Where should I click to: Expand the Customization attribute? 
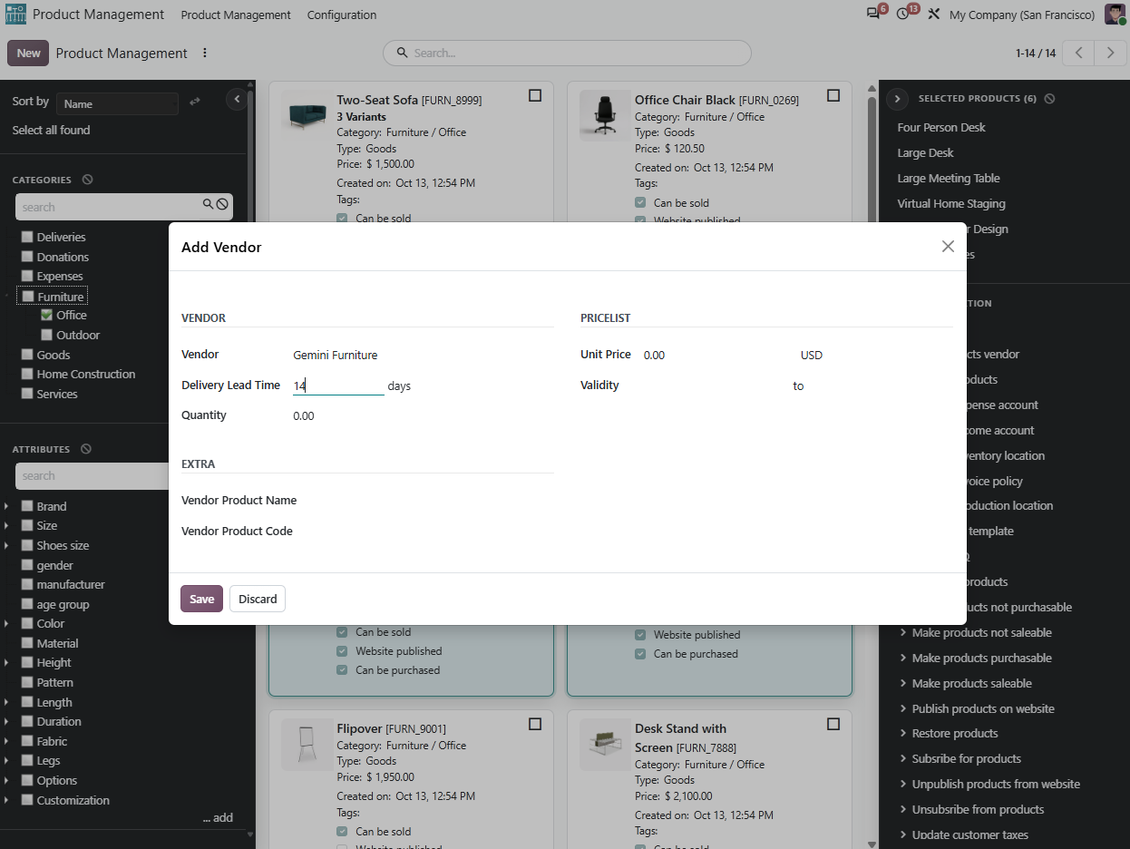click(6, 800)
